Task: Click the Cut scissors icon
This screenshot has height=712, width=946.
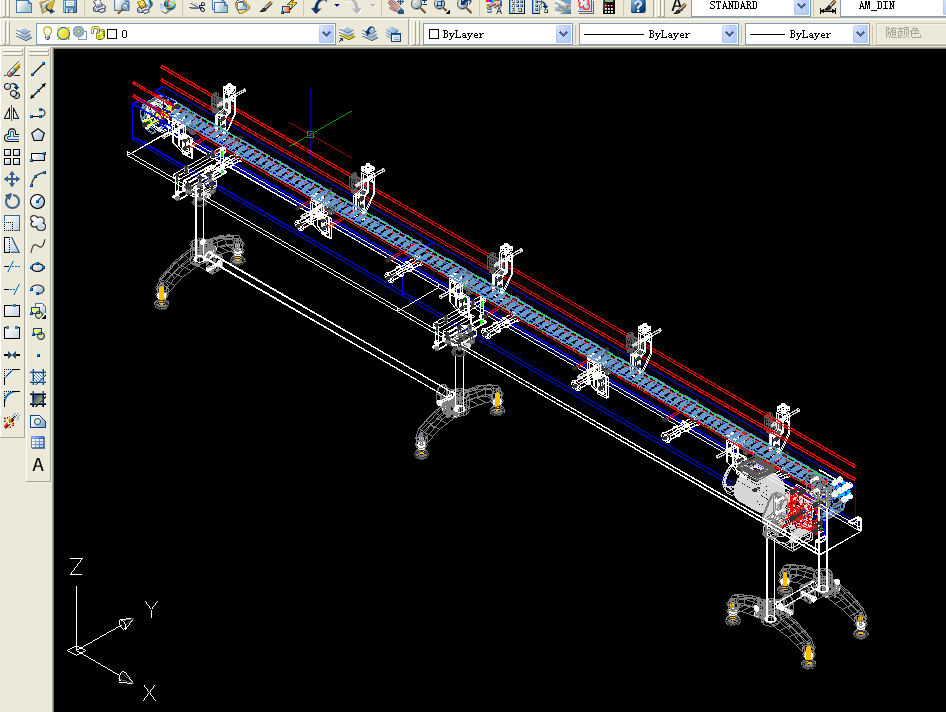Action: (x=197, y=6)
